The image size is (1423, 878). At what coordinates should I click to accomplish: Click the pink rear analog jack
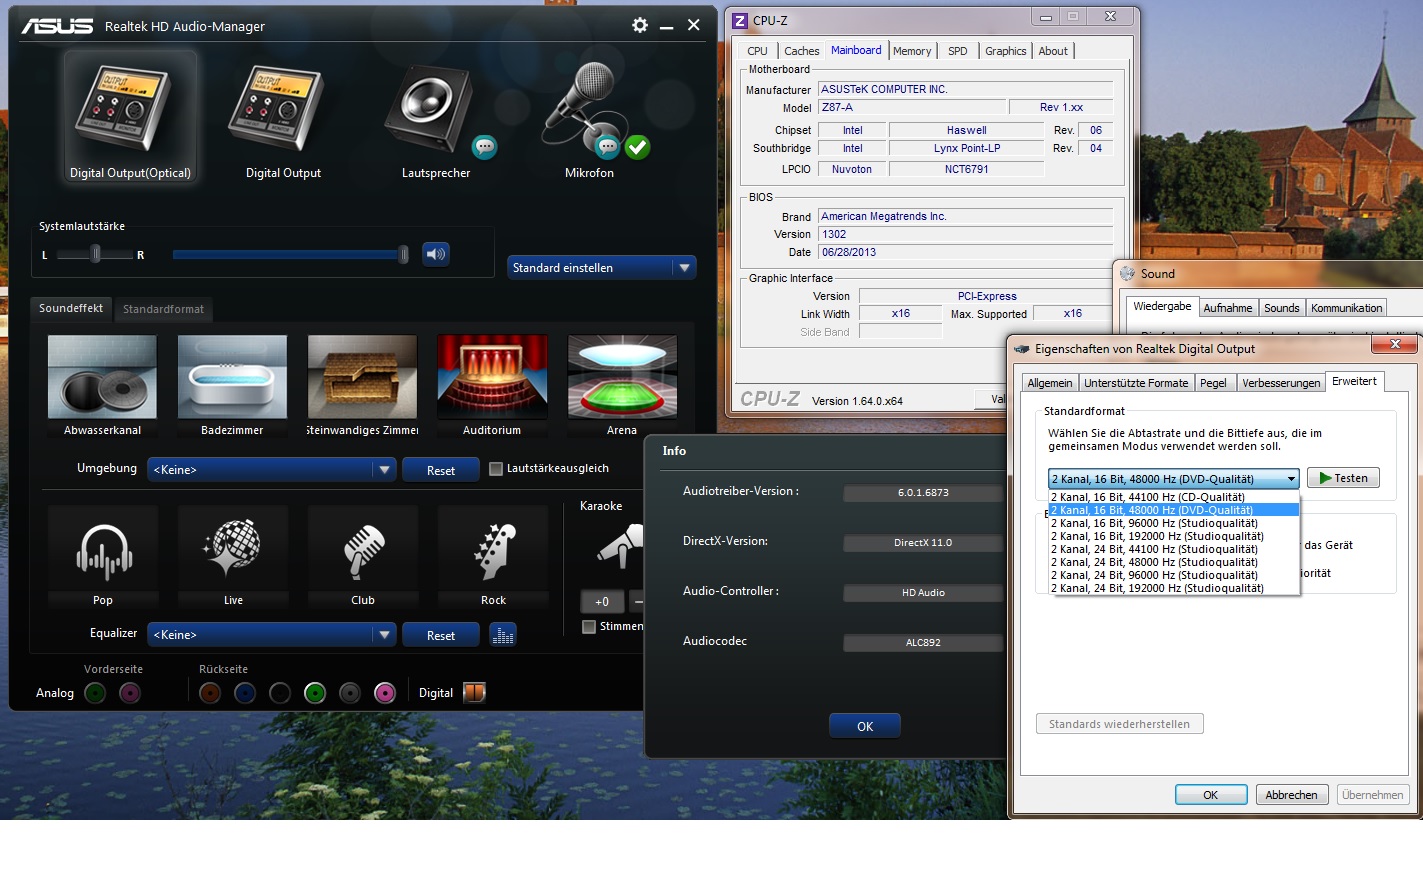(385, 693)
